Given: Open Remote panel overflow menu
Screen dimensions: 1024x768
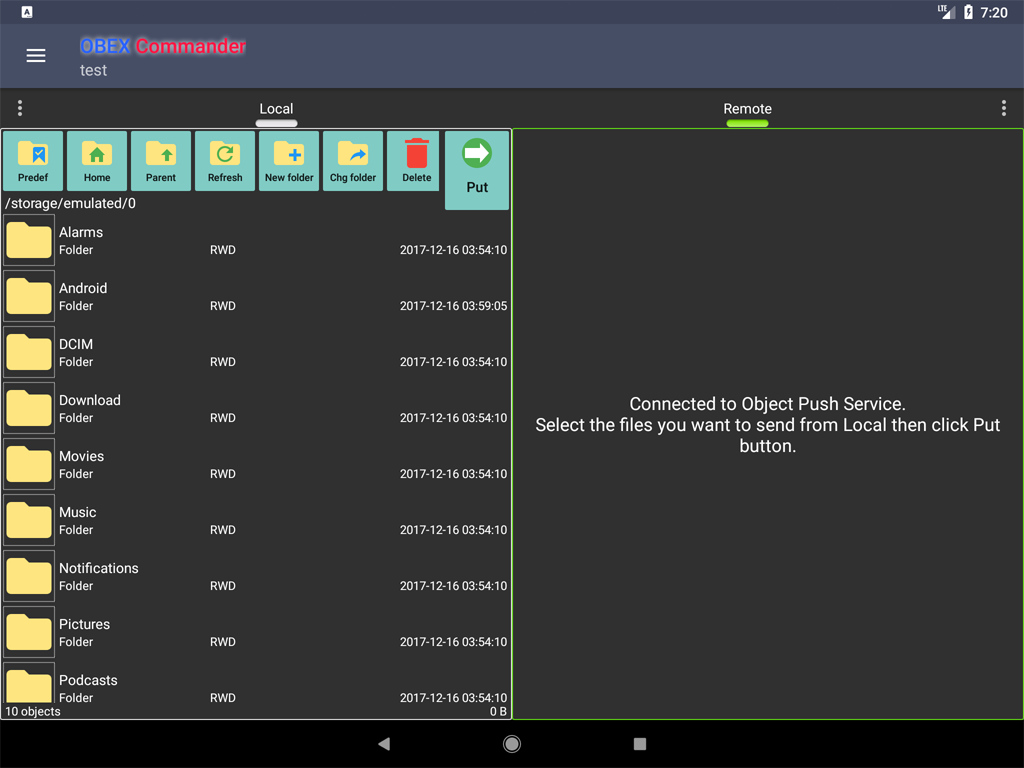Looking at the screenshot, I should click(x=1004, y=108).
